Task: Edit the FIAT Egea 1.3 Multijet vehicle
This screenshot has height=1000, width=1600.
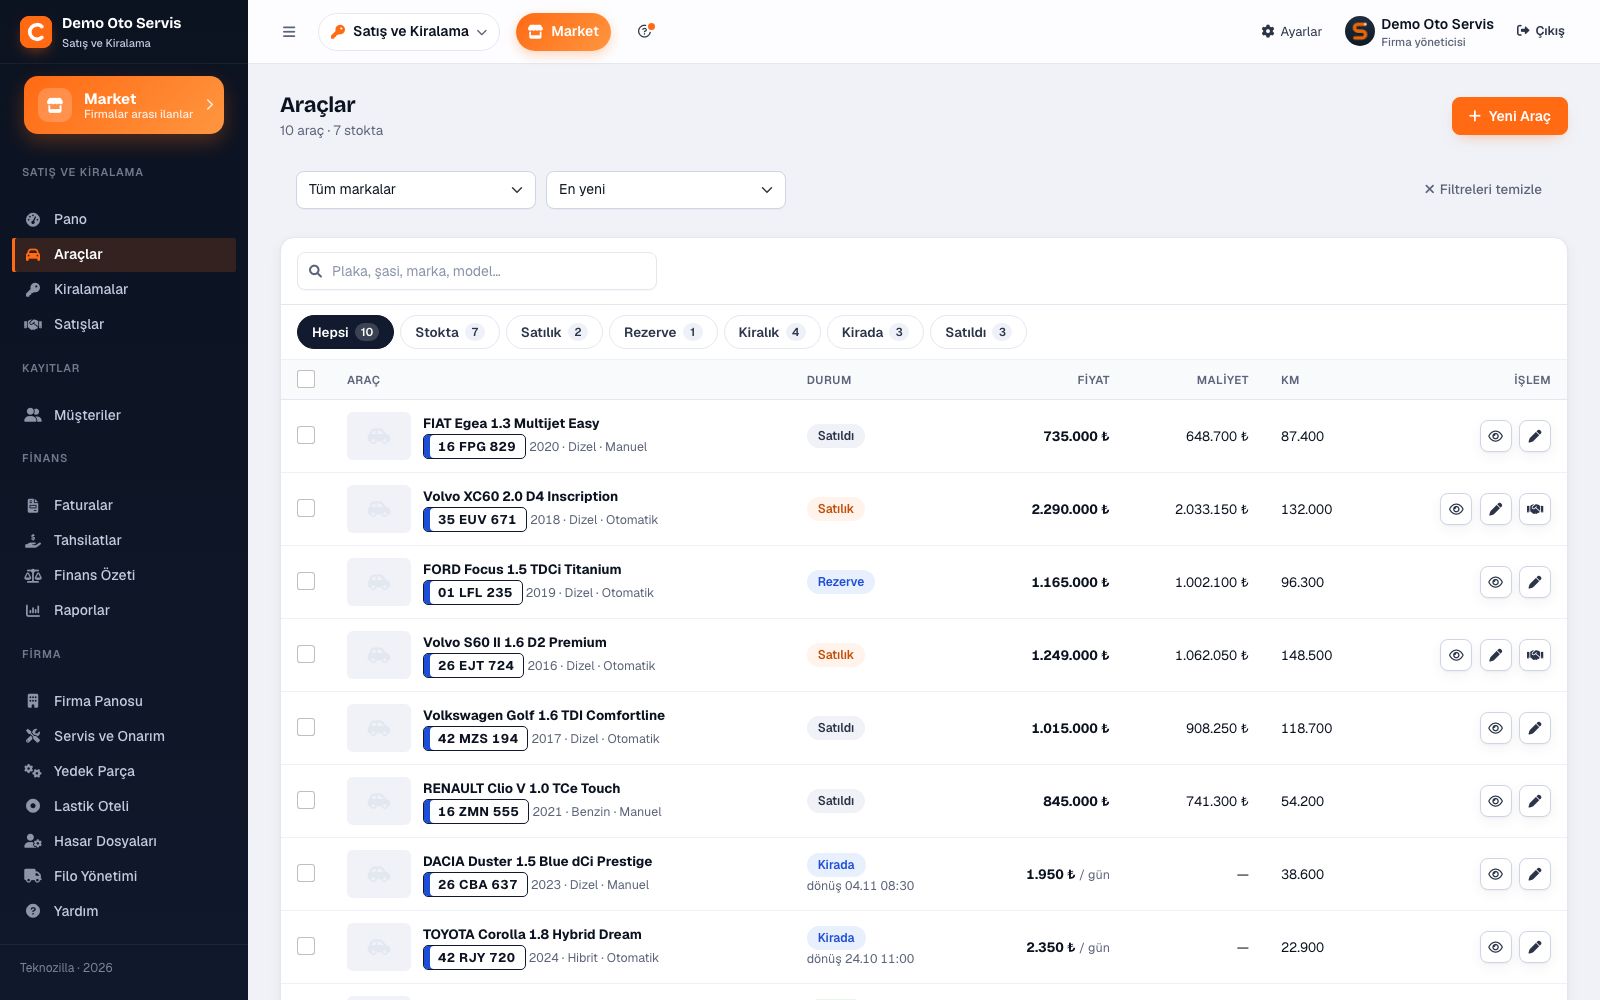Action: pos(1535,436)
